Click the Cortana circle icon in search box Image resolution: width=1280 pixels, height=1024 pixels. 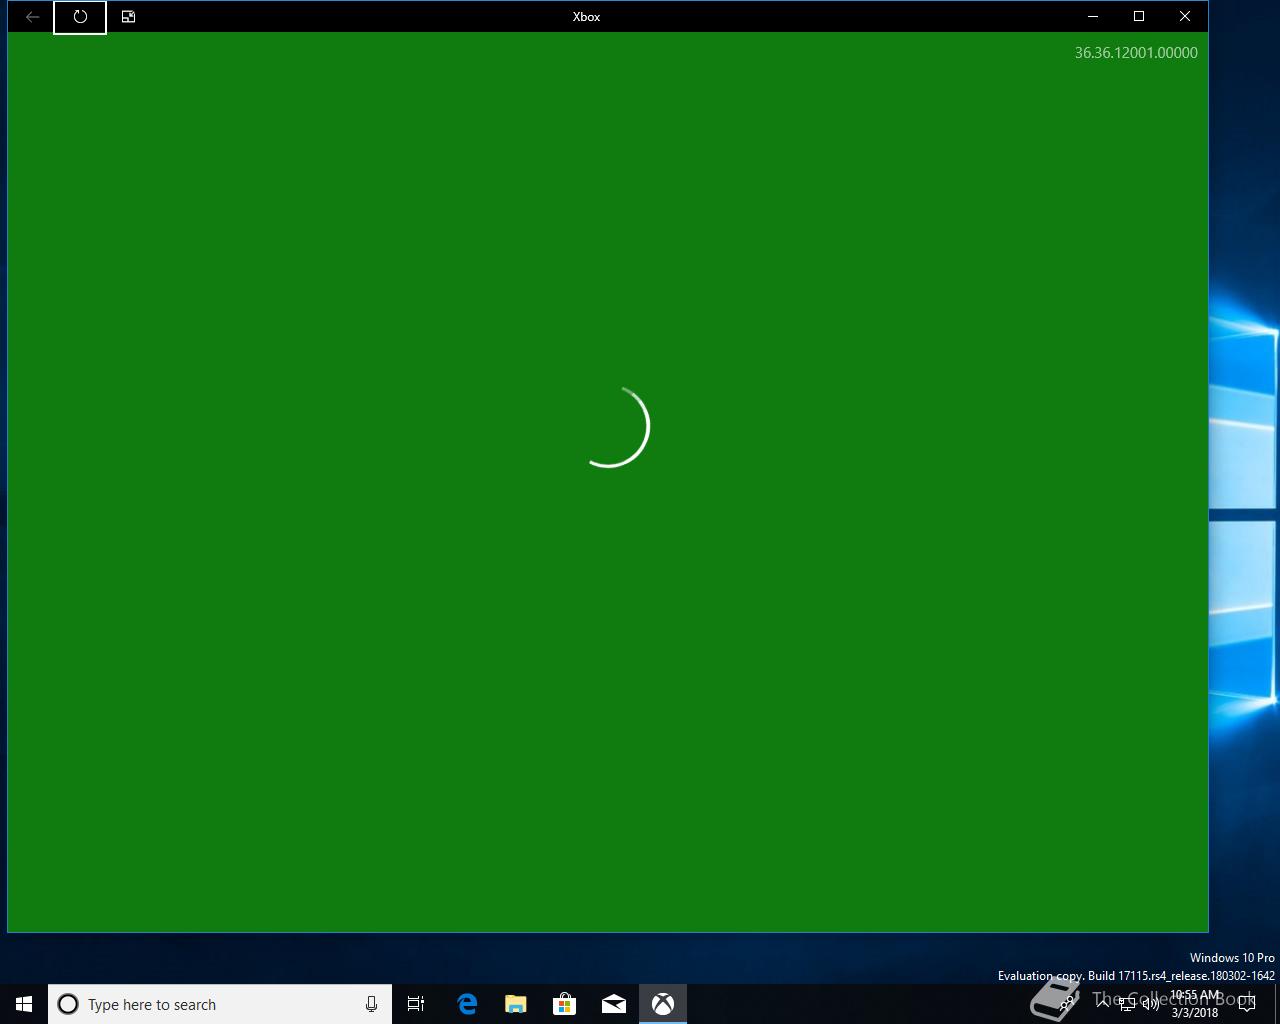point(68,1004)
